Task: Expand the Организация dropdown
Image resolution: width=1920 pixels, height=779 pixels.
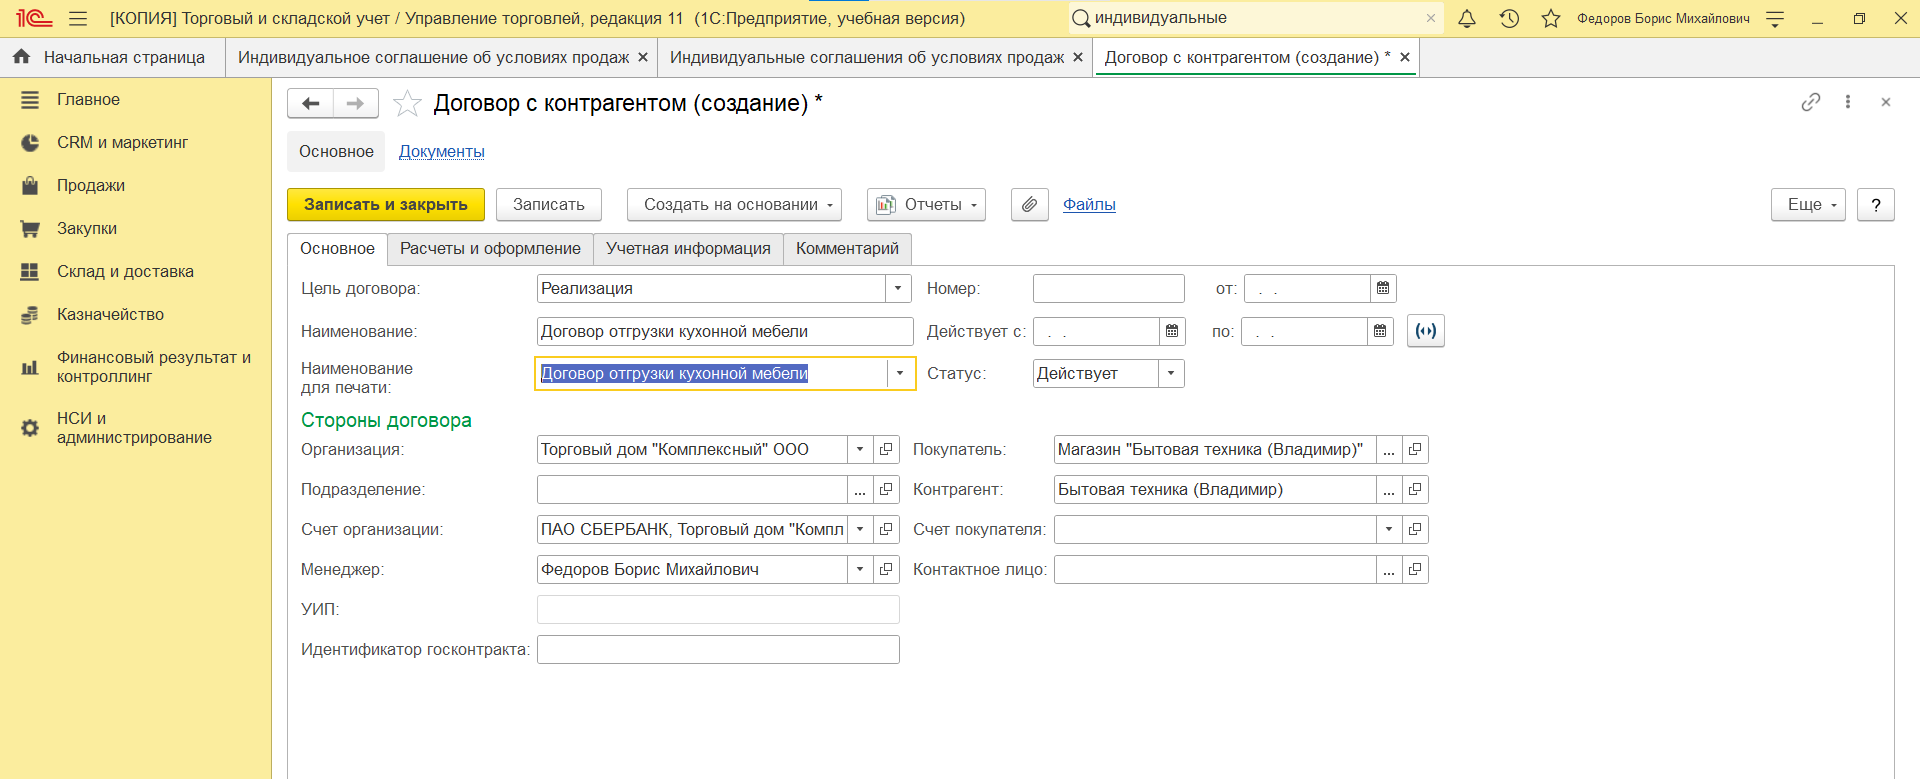Action: point(860,449)
